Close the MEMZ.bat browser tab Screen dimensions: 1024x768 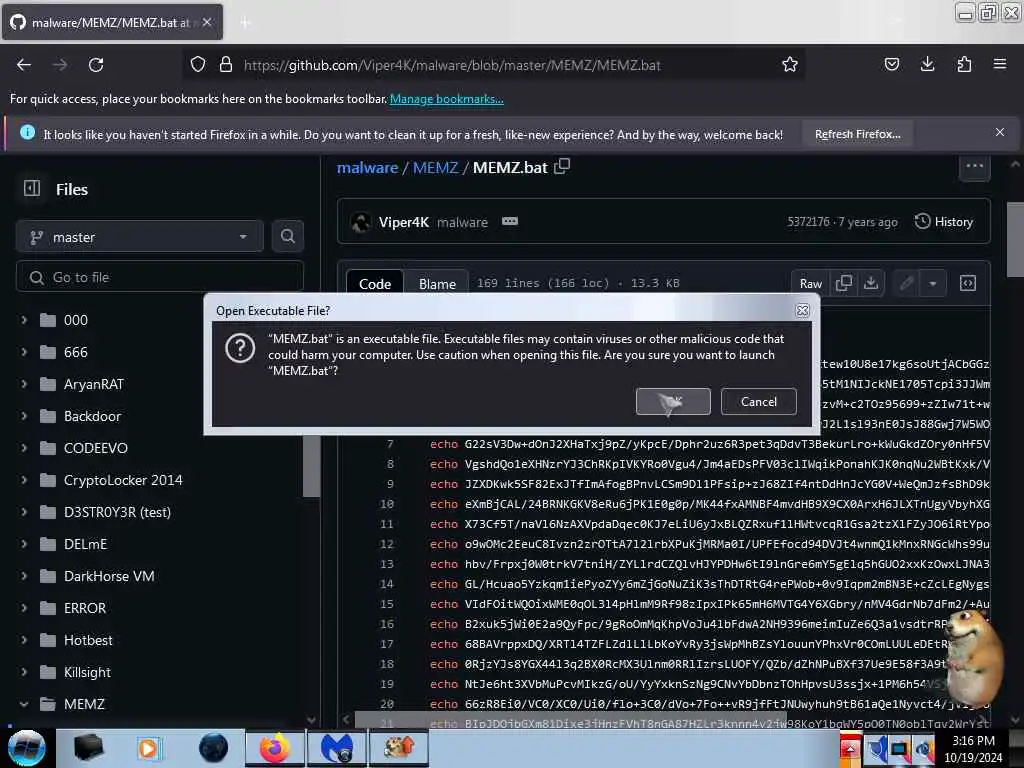pos(206,22)
